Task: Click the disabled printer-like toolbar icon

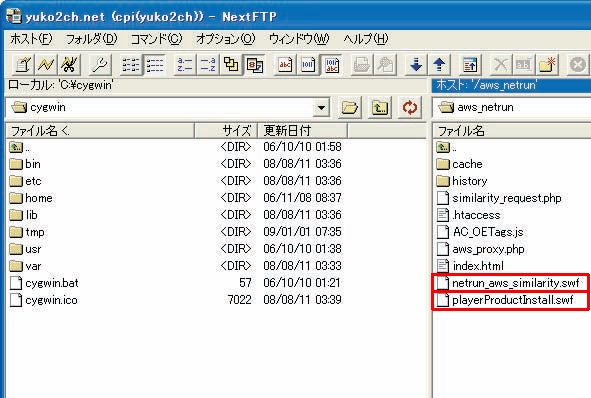Action: coord(361,65)
